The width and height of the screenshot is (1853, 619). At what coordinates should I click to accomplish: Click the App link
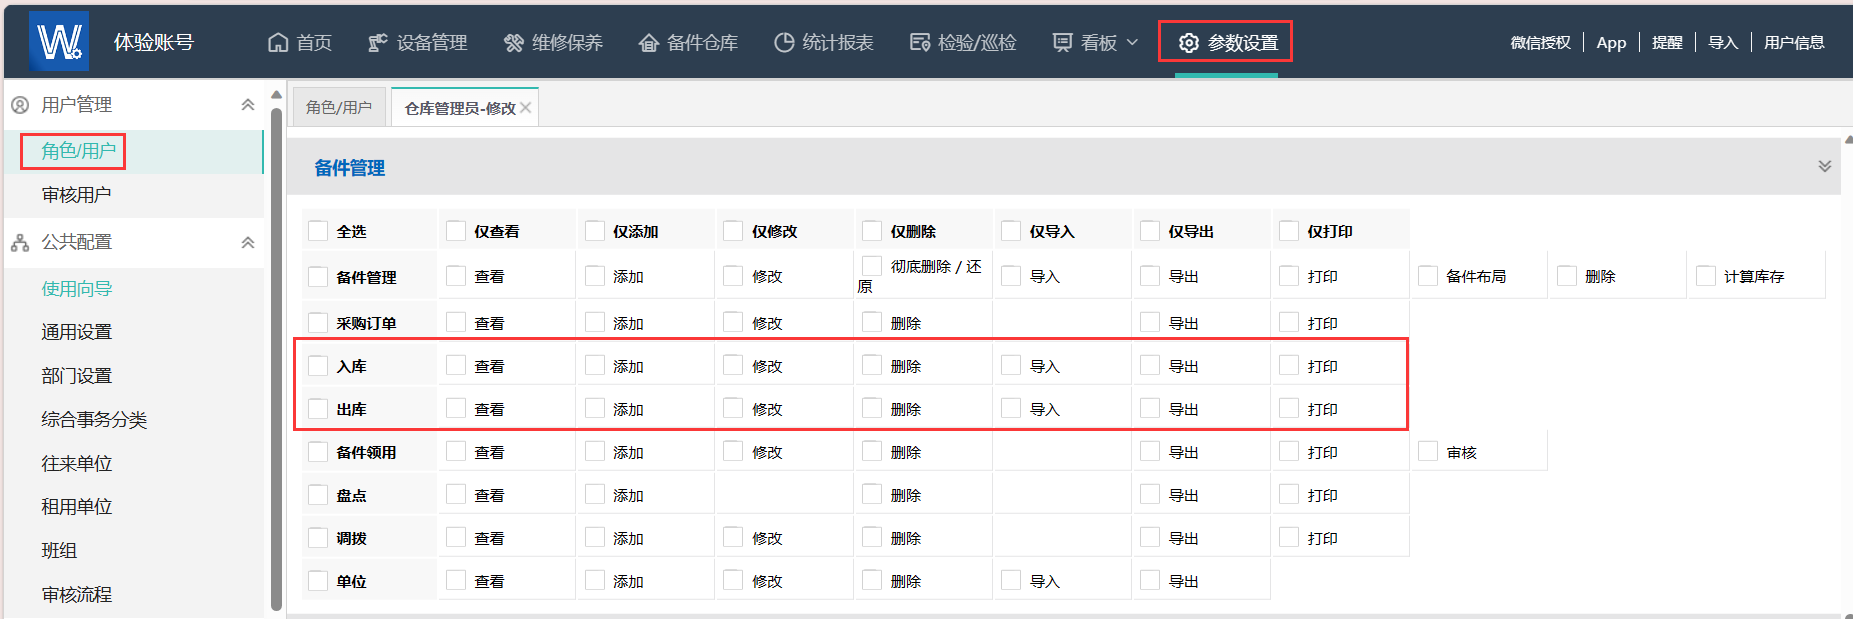point(1611,43)
